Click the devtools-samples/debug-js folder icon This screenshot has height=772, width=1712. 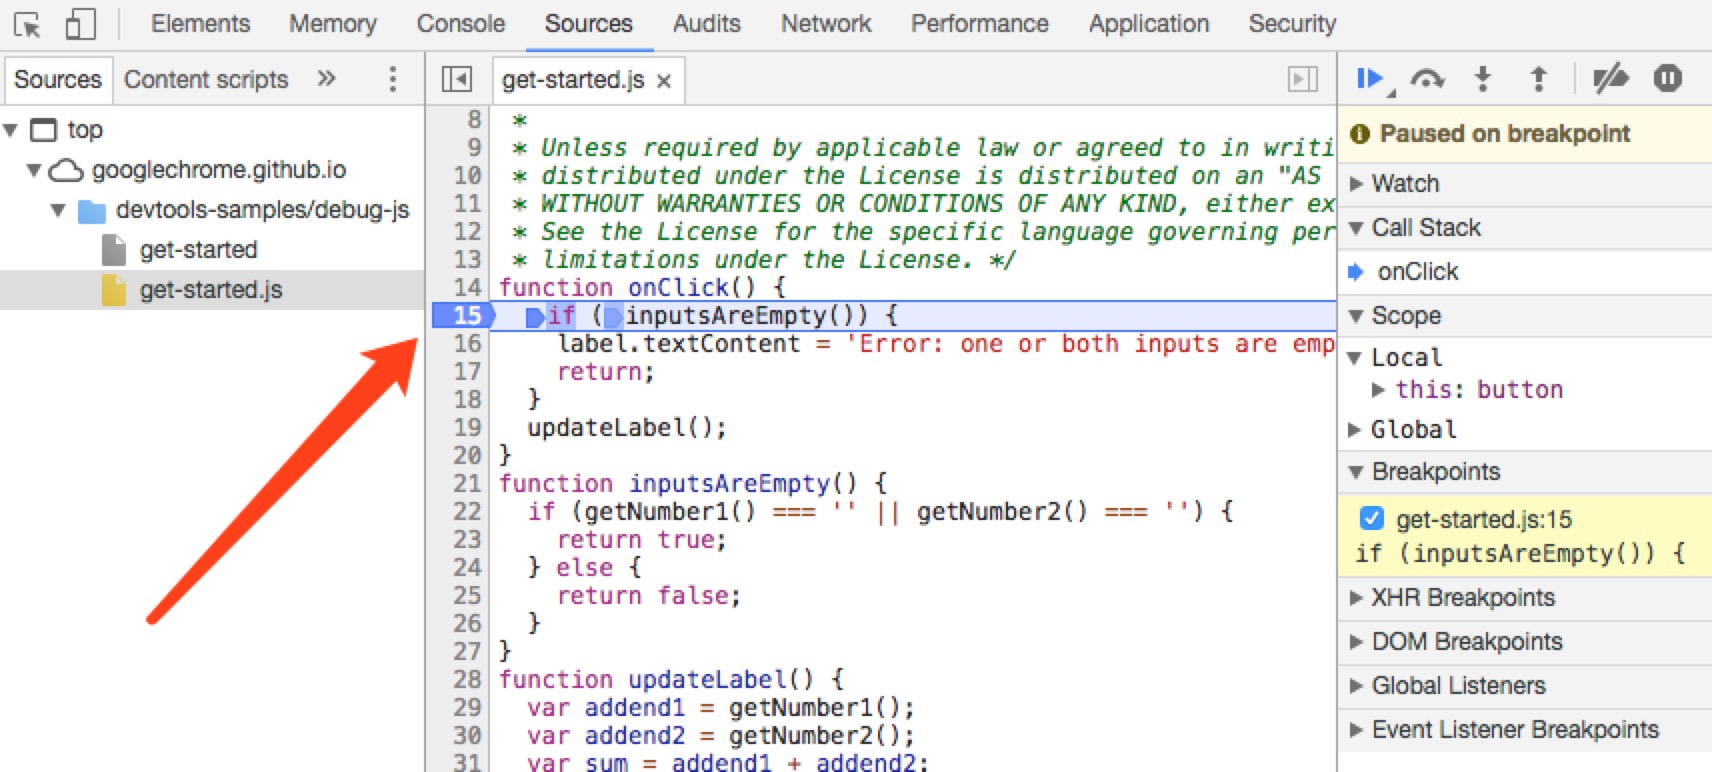92,211
